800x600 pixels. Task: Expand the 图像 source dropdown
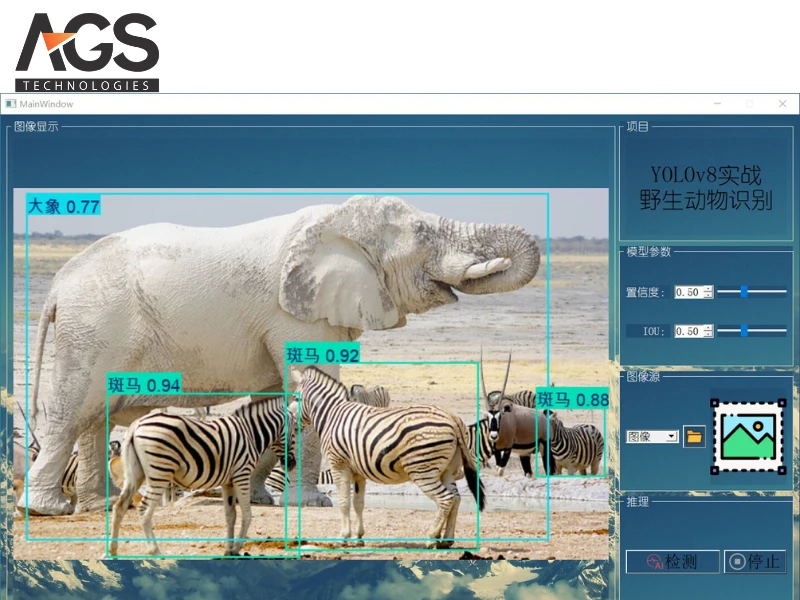pyautogui.click(x=652, y=437)
